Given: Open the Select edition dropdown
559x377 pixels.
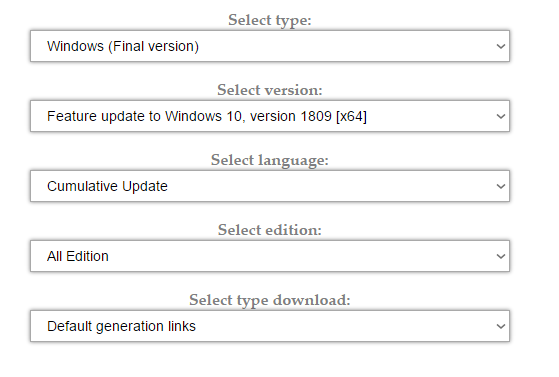Looking at the screenshot, I should tap(270, 256).
